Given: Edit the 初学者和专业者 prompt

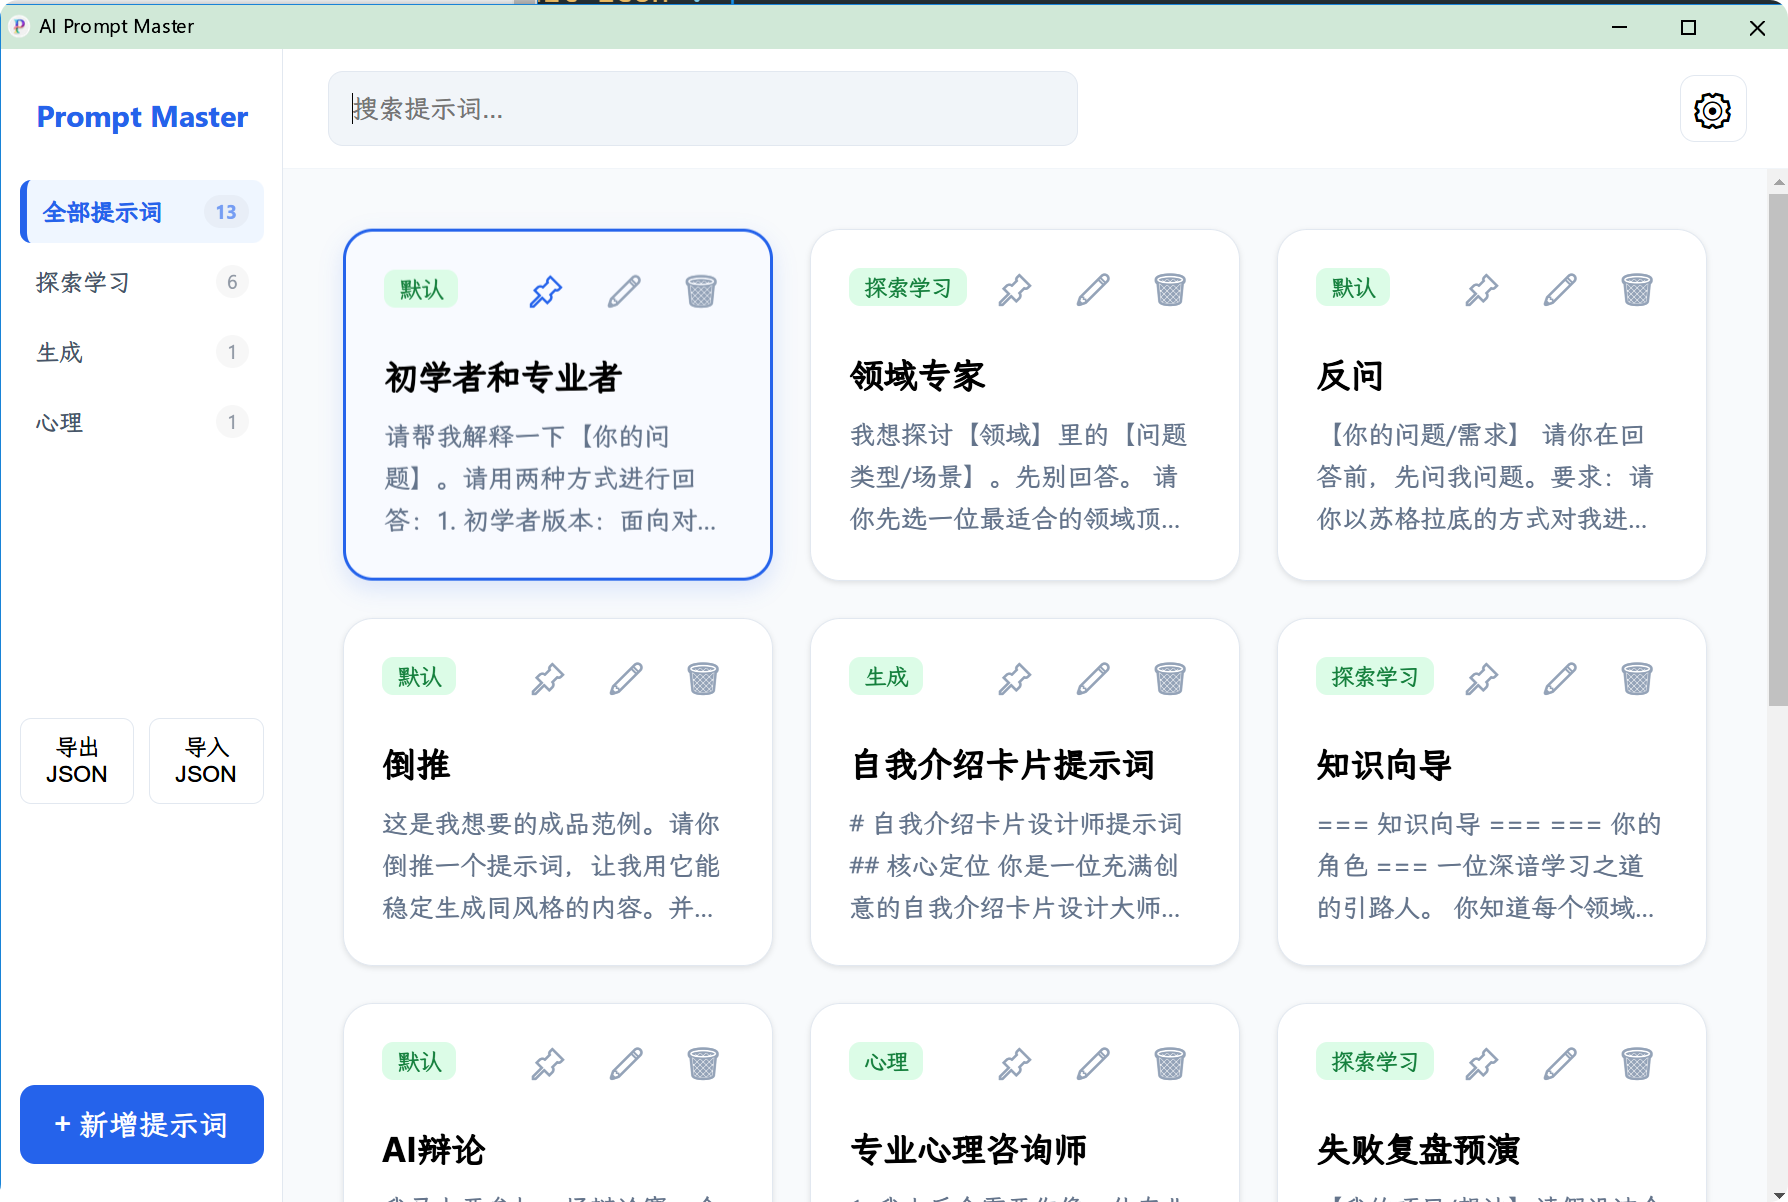Looking at the screenshot, I should [x=624, y=290].
